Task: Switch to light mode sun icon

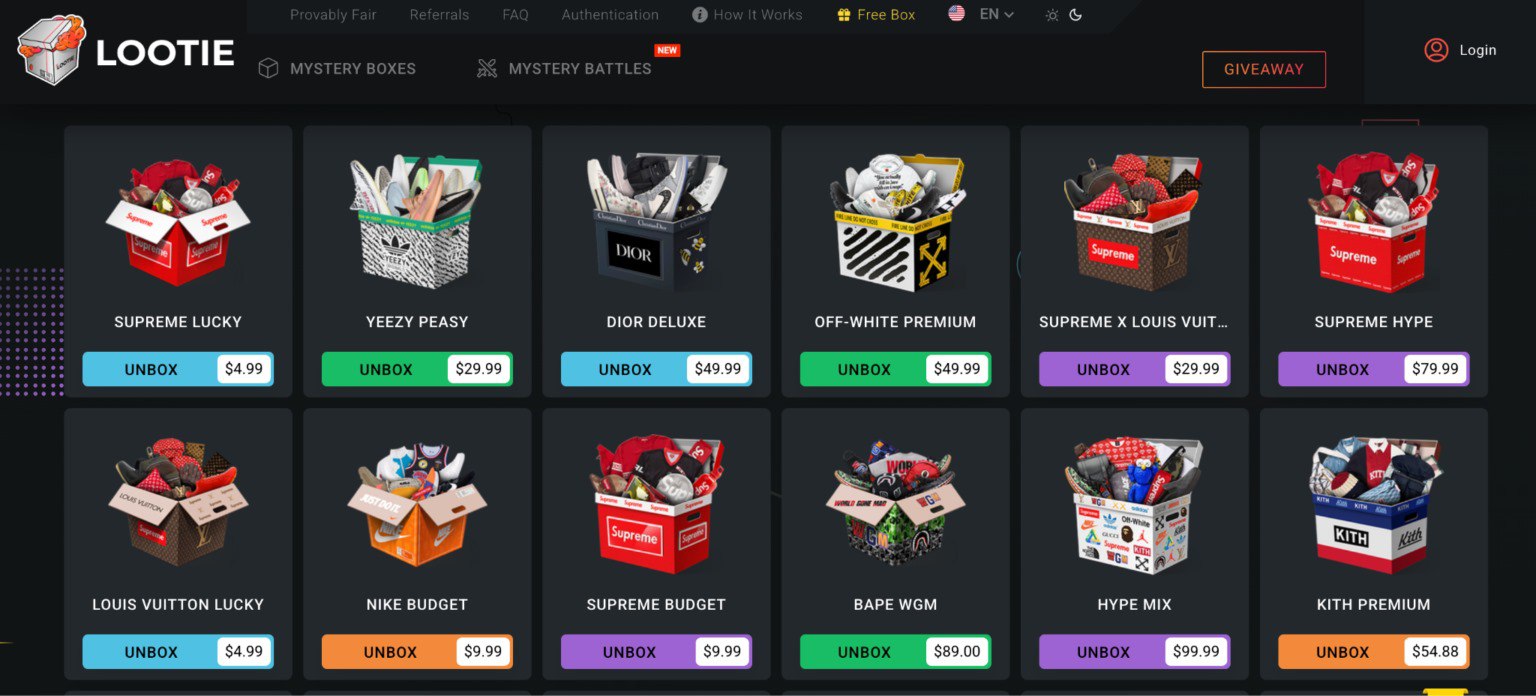Action: click(x=1052, y=15)
